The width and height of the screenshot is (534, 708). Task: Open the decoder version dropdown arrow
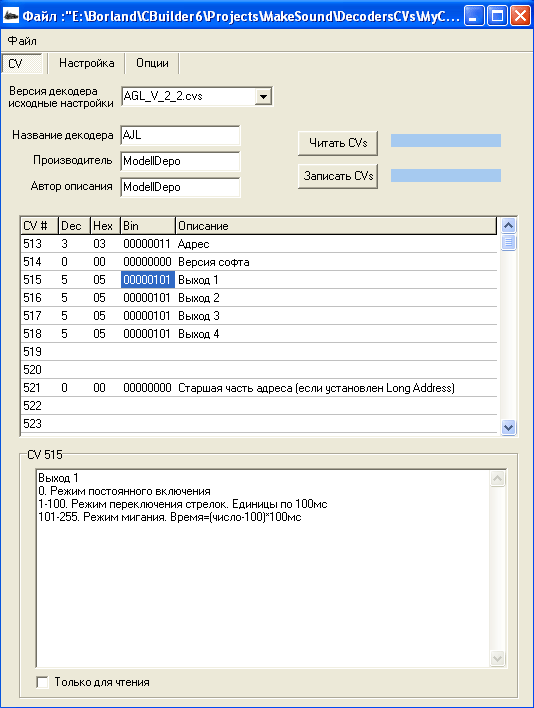pos(263,96)
